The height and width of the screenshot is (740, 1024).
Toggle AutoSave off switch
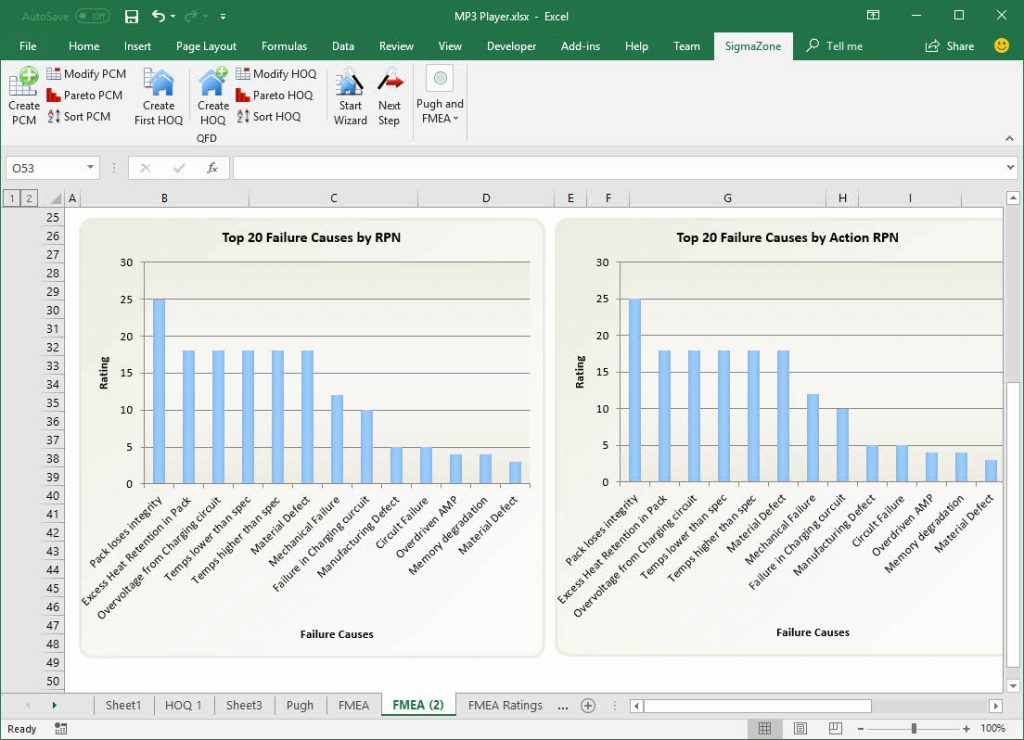click(93, 16)
